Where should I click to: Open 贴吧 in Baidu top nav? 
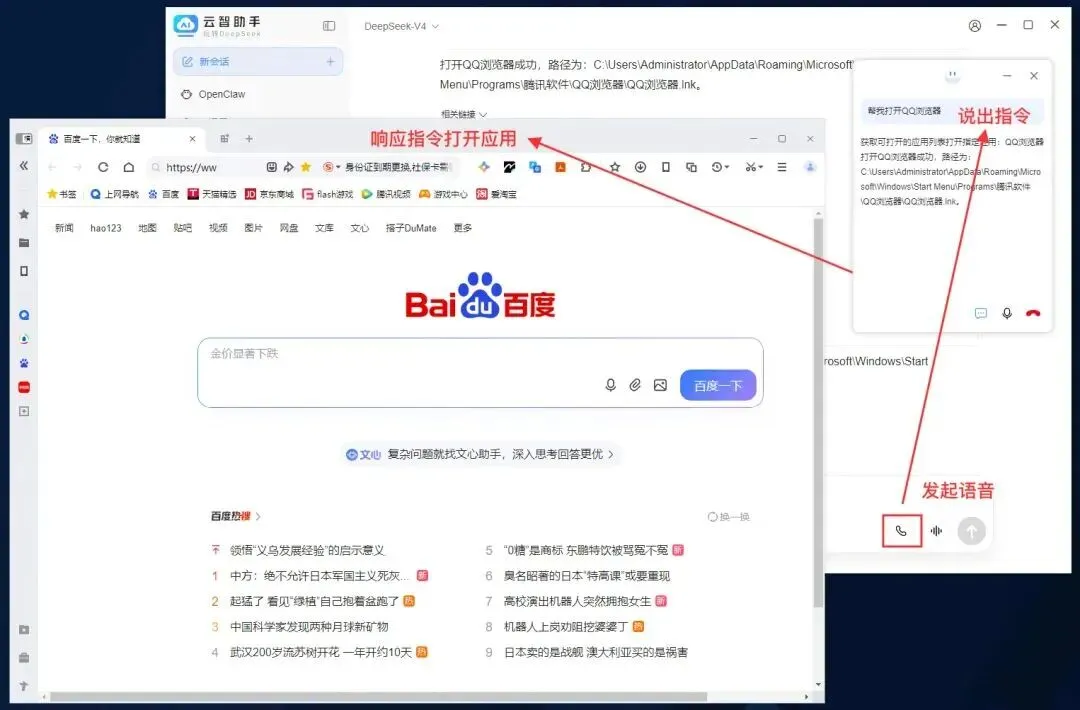(183, 228)
